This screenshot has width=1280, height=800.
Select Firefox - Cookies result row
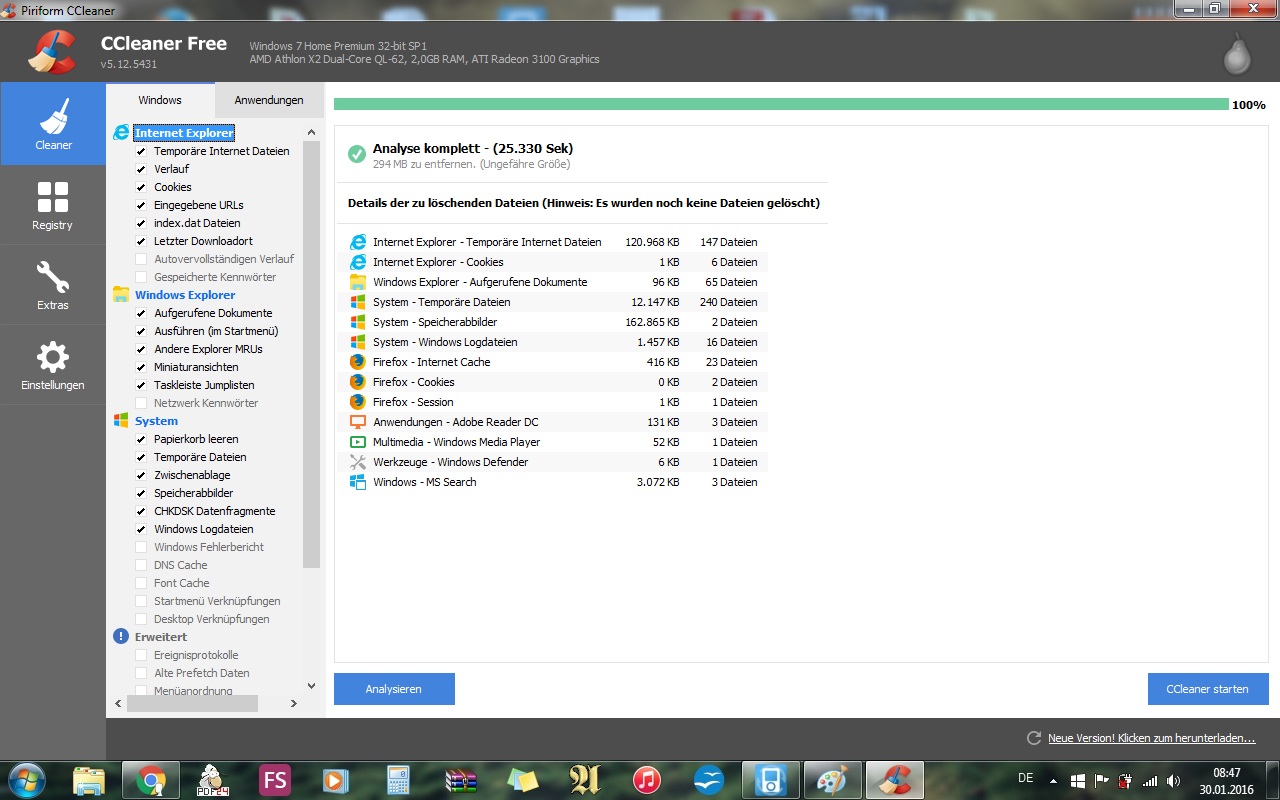pyautogui.click(x=554, y=382)
